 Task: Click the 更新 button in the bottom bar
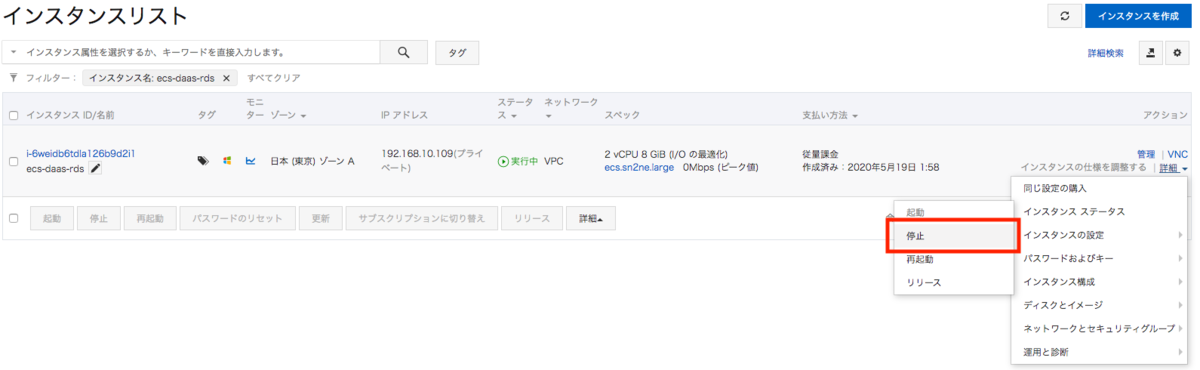pyautogui.click(x=321, y=218)
